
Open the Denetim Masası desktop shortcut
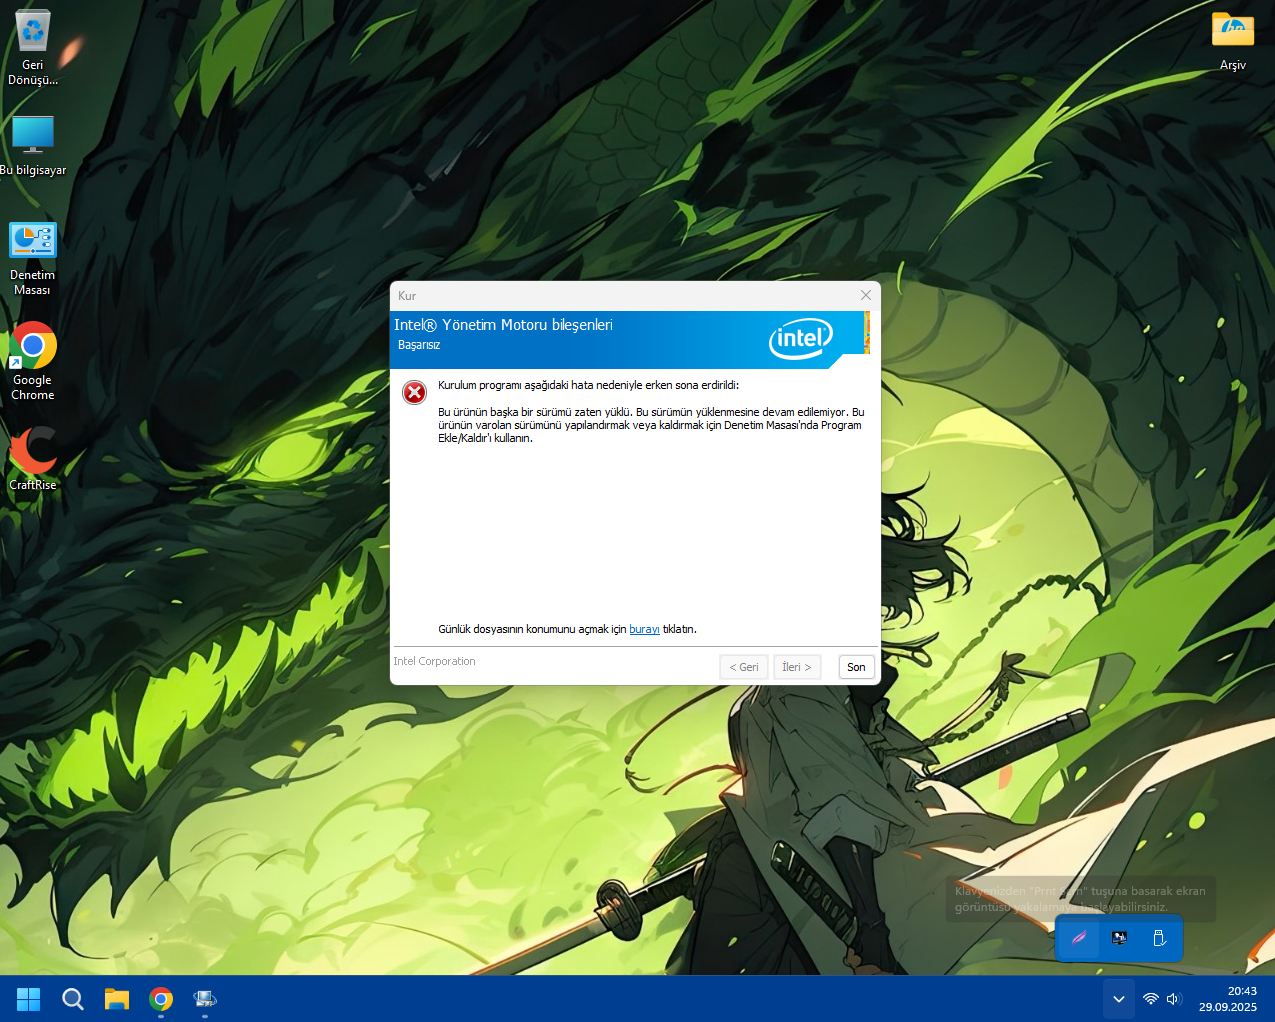tap(32, 258)
